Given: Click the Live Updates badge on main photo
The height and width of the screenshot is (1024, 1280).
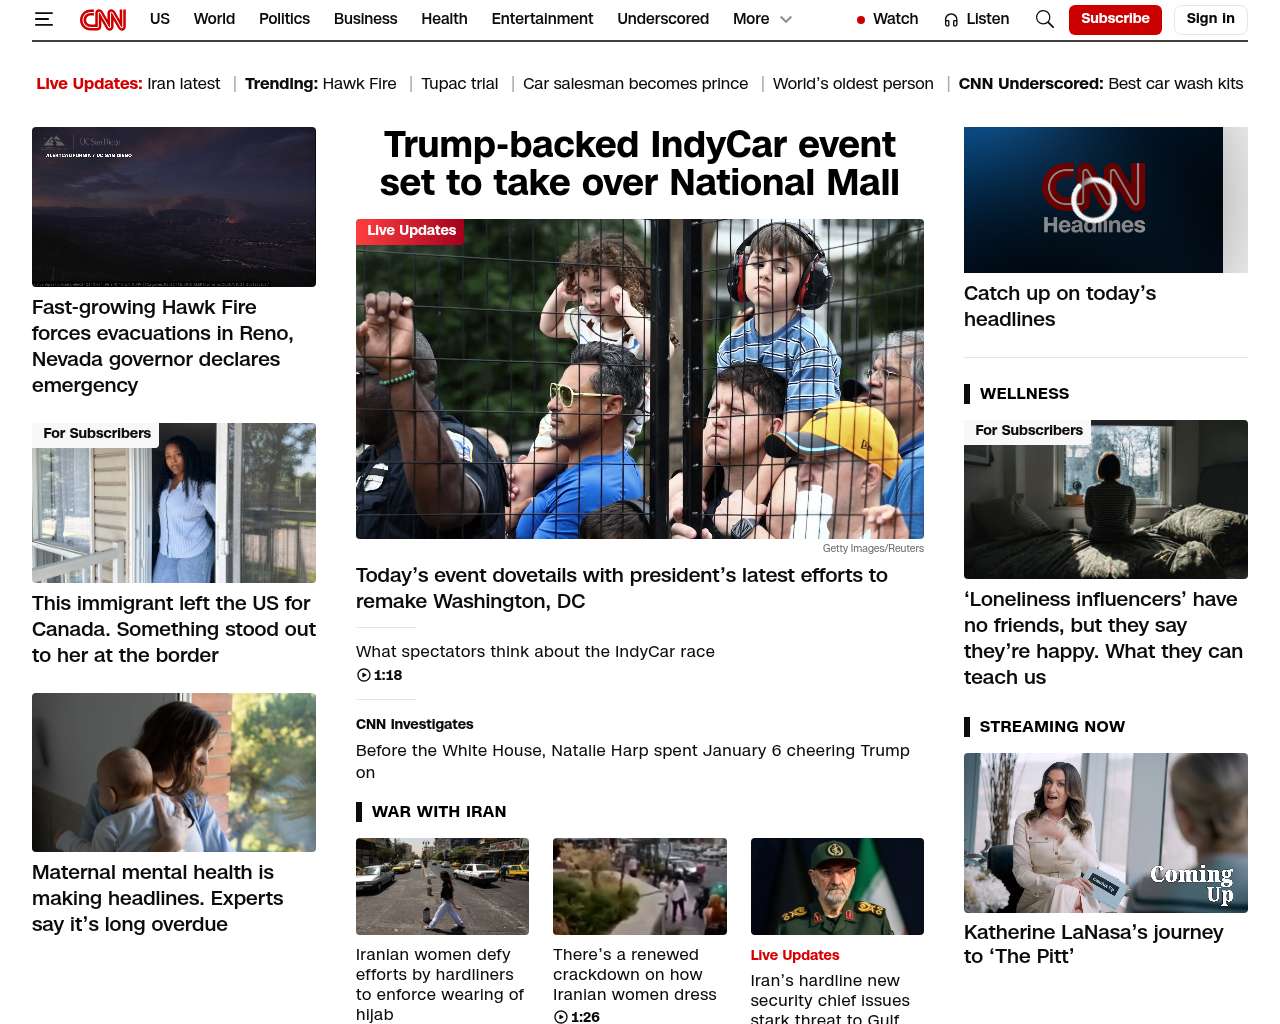Looking at the screenshot, I should [x=411, y=231].
